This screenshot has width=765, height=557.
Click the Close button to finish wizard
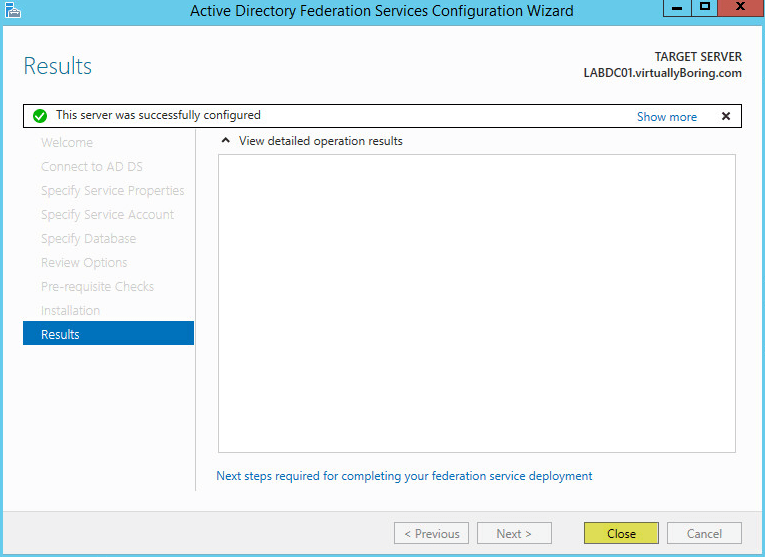(x=621, y=533)
